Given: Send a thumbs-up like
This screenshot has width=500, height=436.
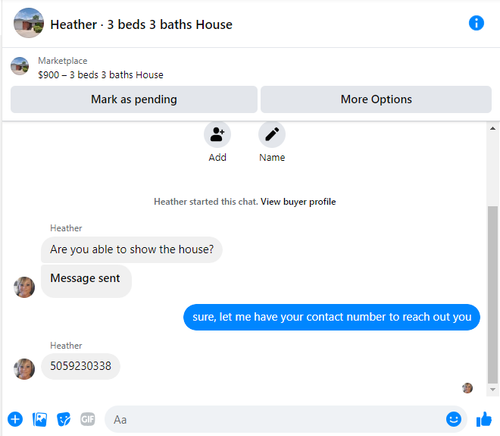Looking at the screenshot, I should coord(484,419).
